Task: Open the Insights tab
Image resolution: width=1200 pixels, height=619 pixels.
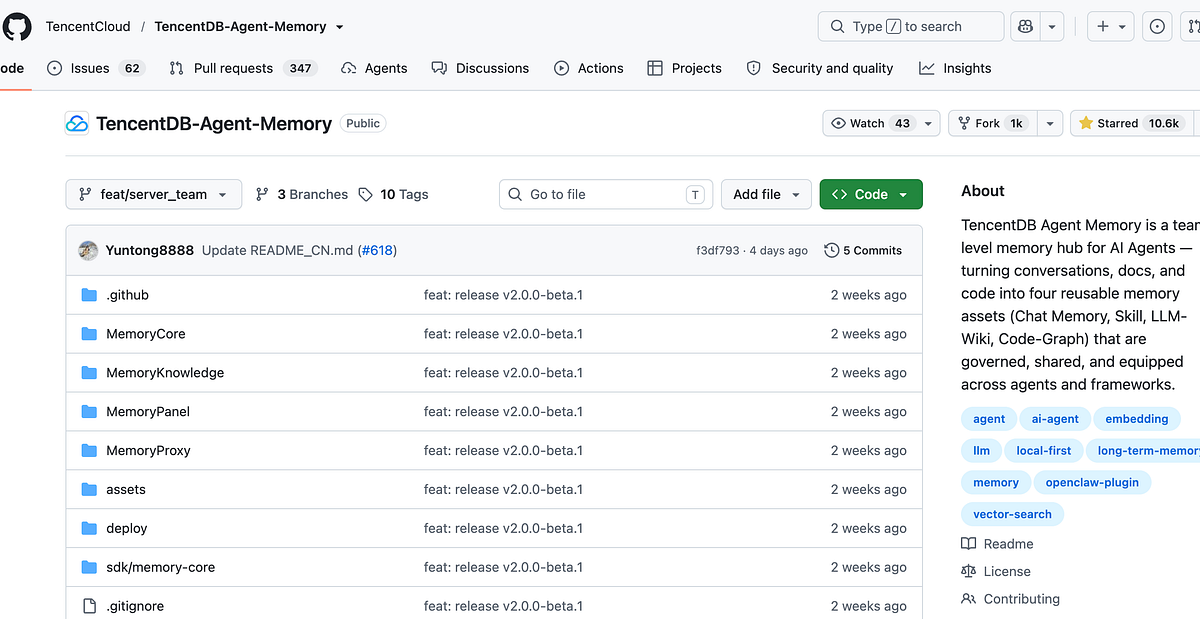Action: pyautogui.click(x=955, y=68)
